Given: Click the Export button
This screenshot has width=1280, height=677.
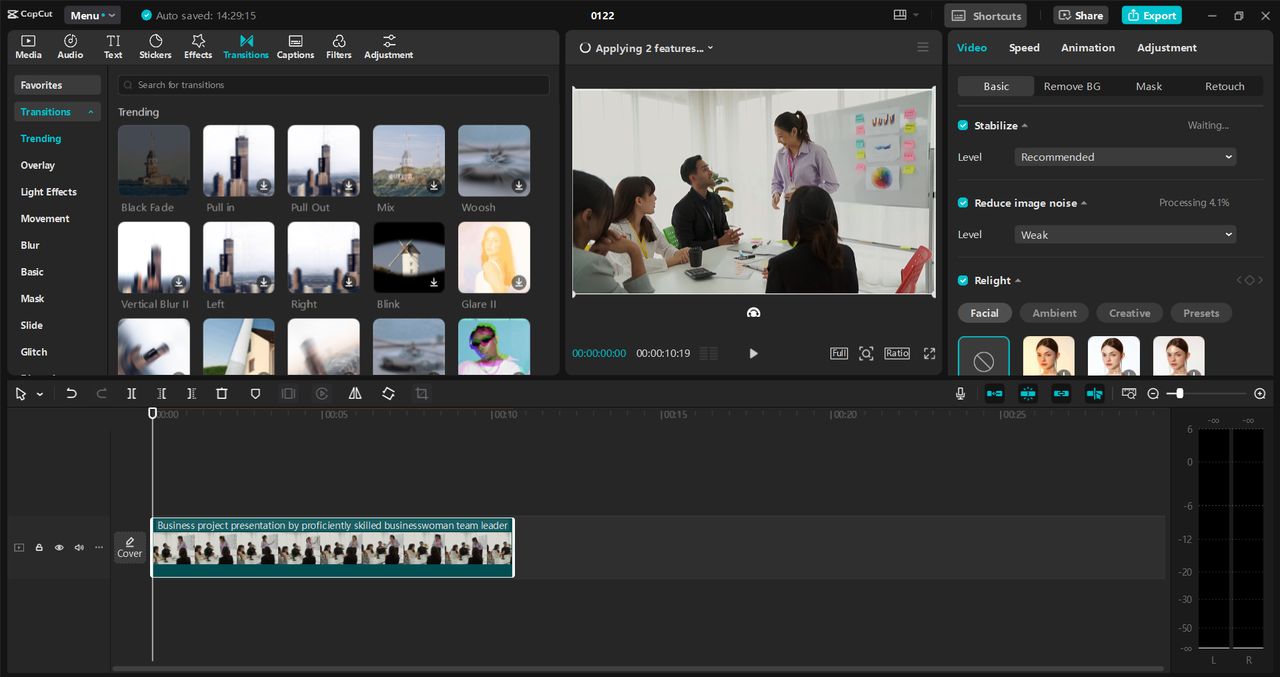Looking at the screenshot, I should click(1152, 15).
